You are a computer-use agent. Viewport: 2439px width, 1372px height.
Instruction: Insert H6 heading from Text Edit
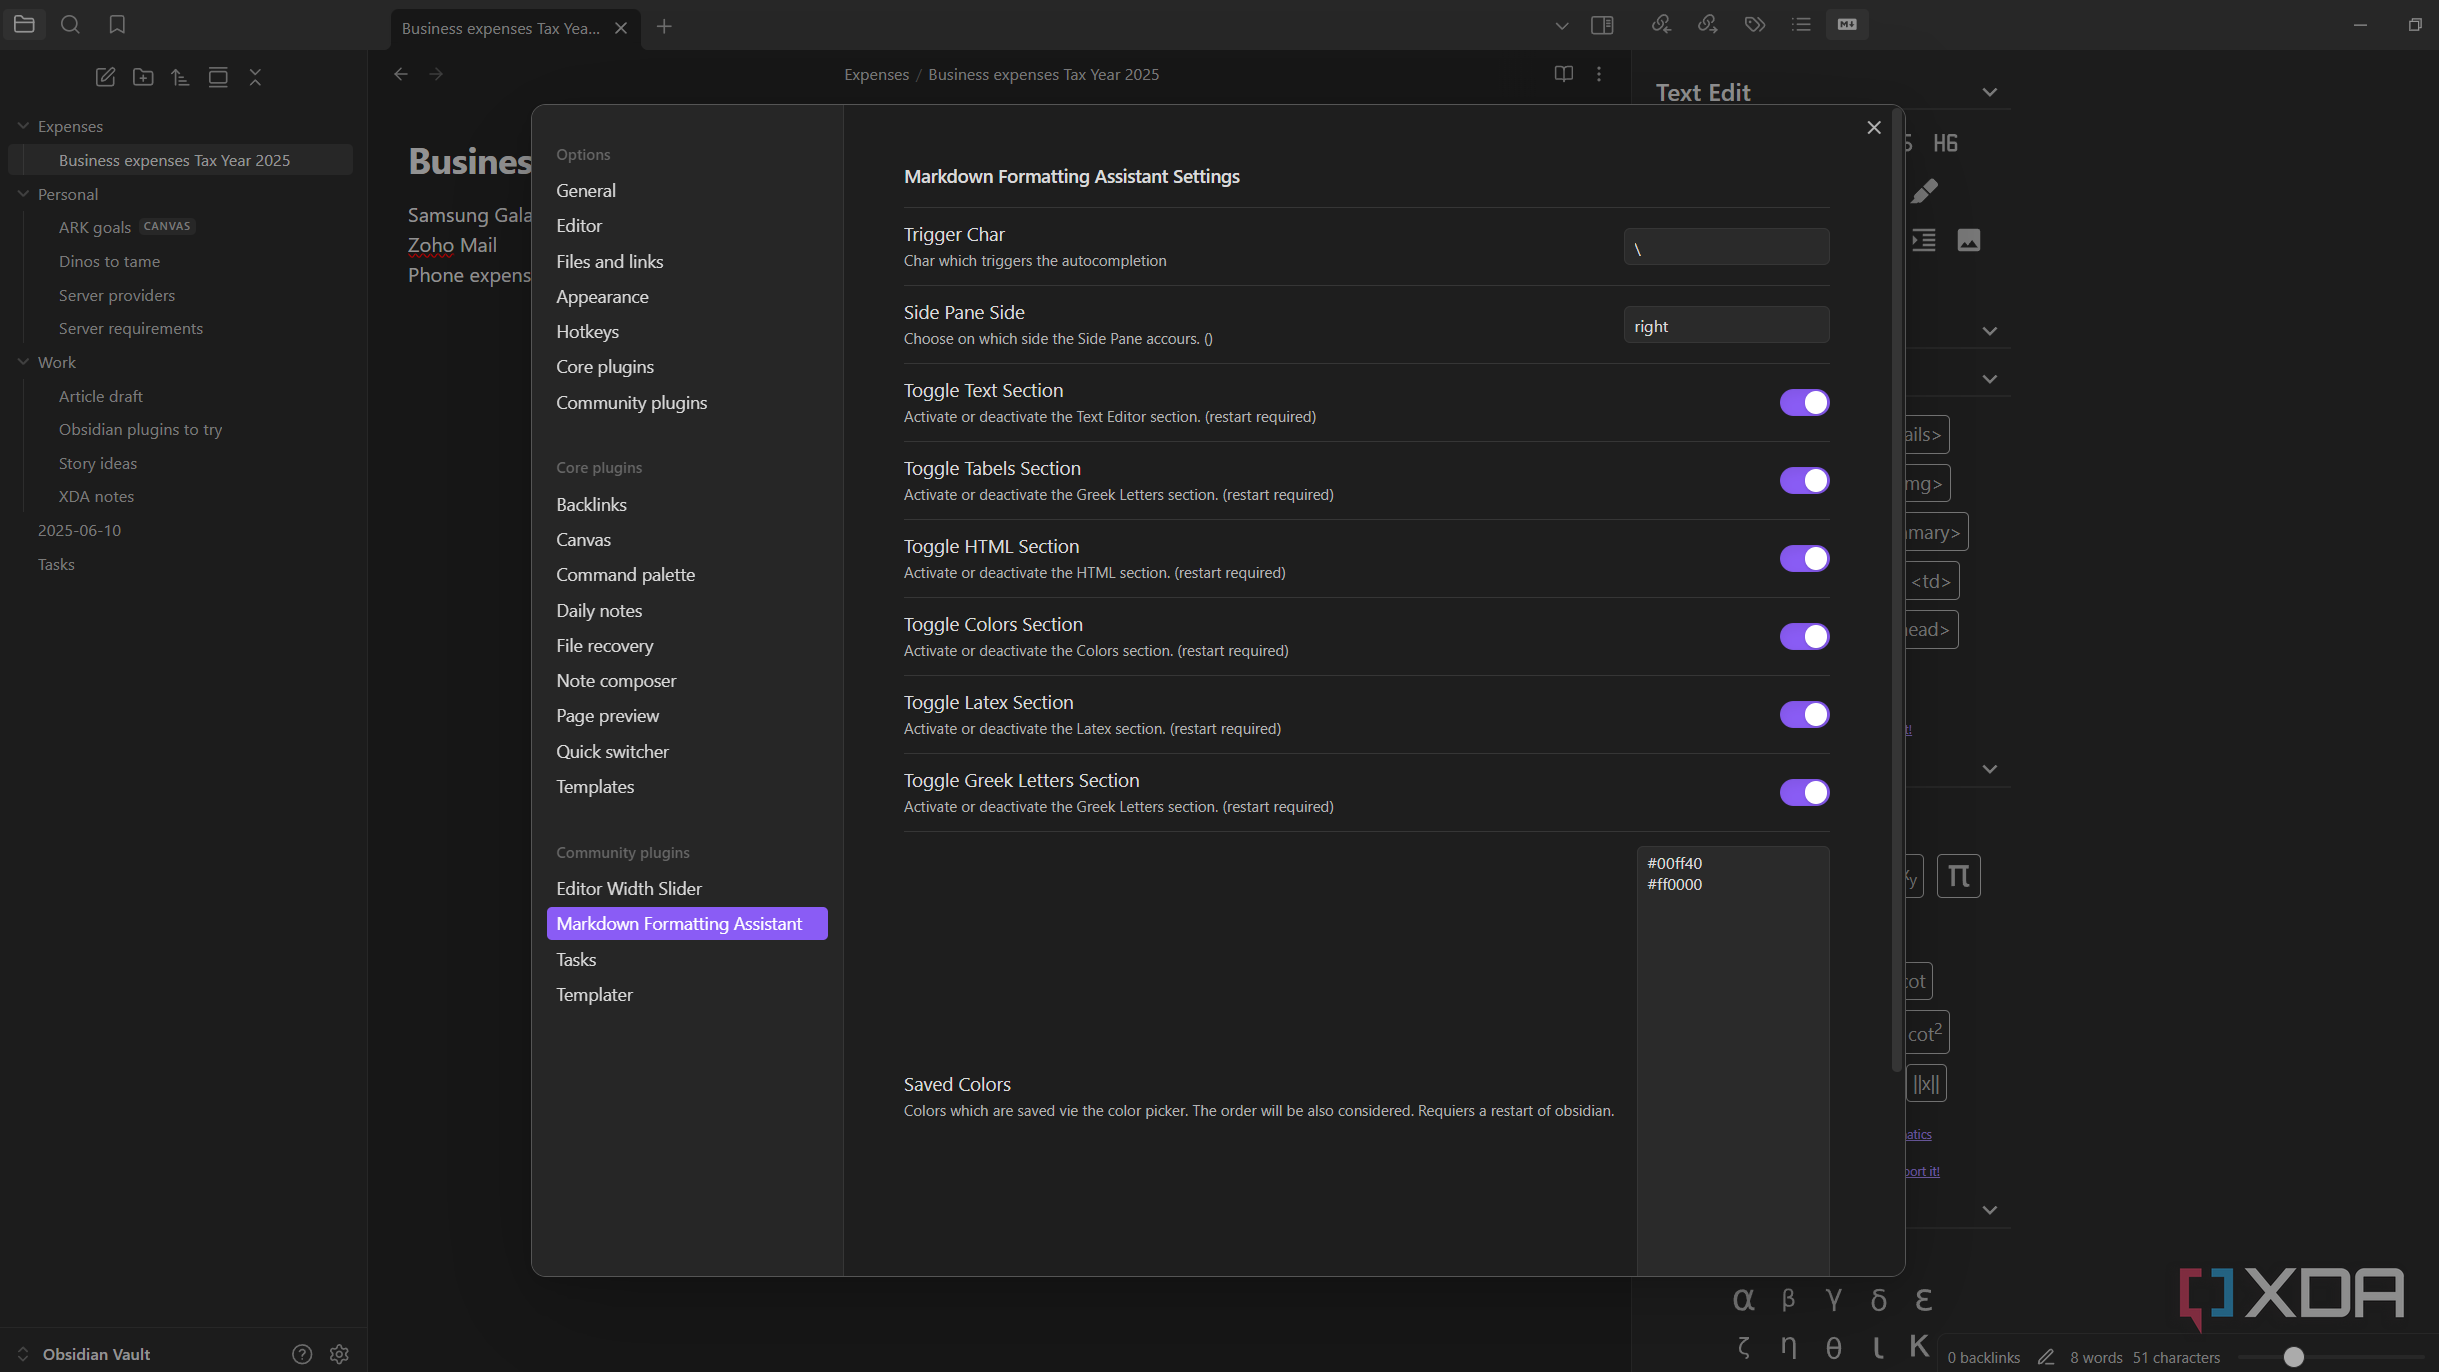point(1945,143)
